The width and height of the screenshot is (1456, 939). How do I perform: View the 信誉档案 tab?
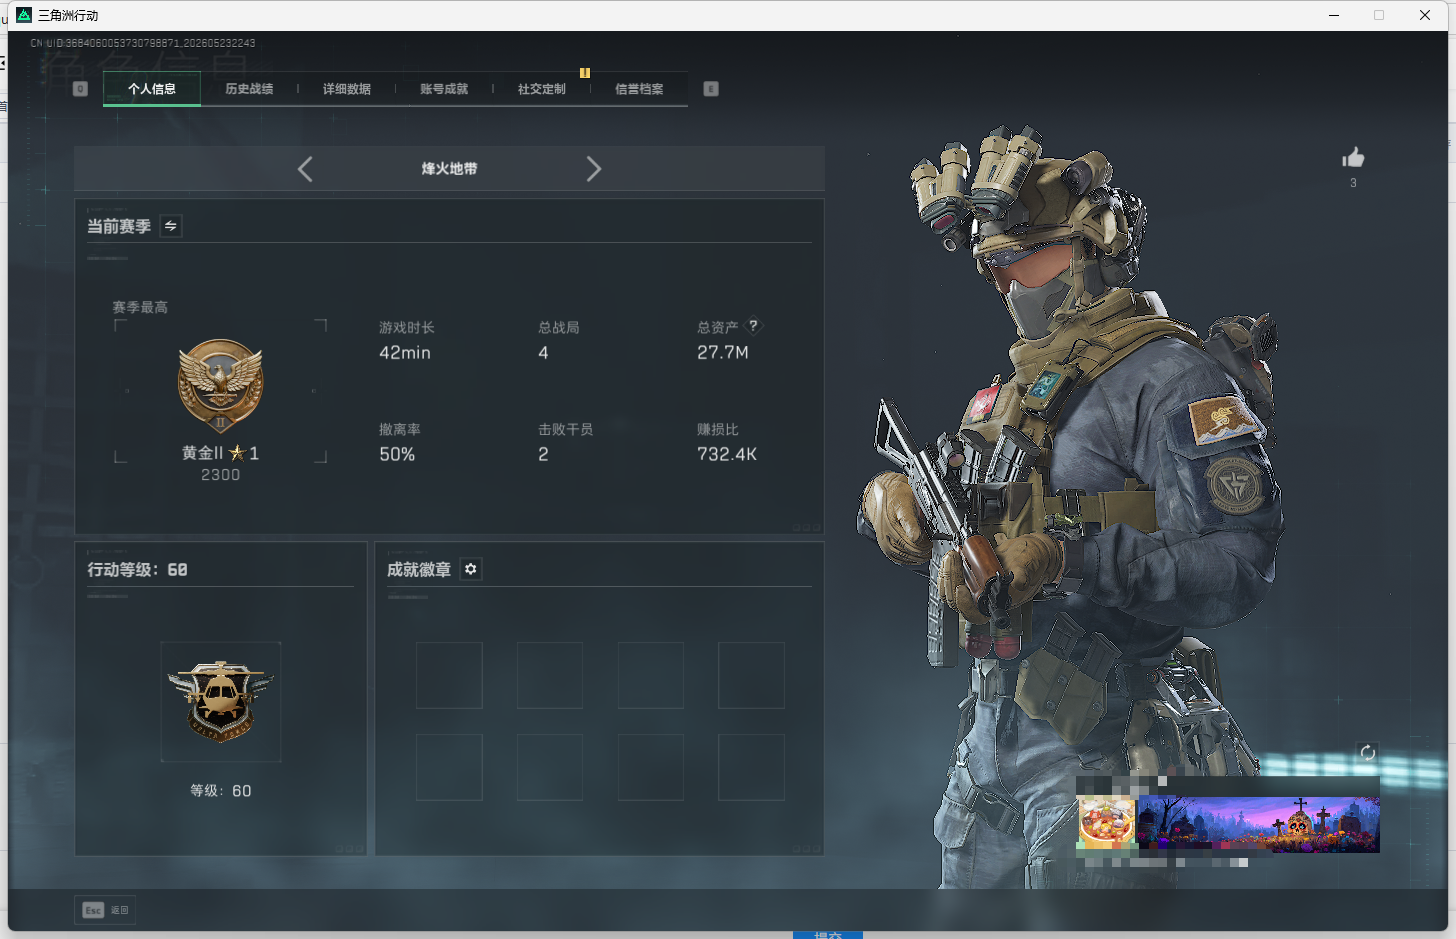(x=639, y=89)
